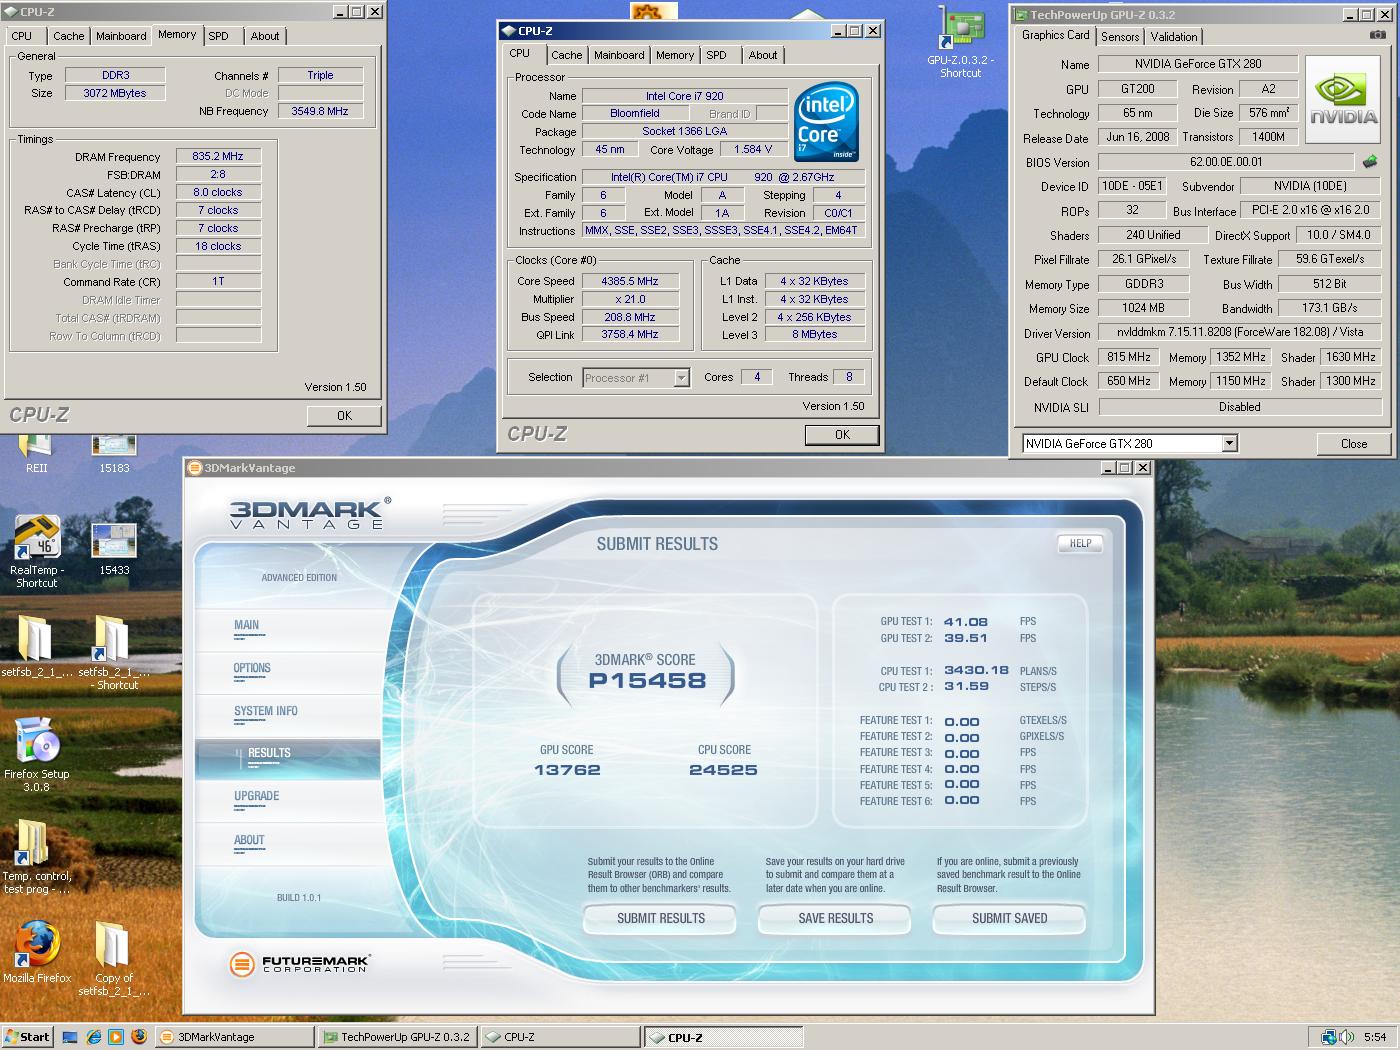This screenshot has width=1400, height=1050.
Task: Click the Windows Start button
Action: click(x=27, y=1037)
